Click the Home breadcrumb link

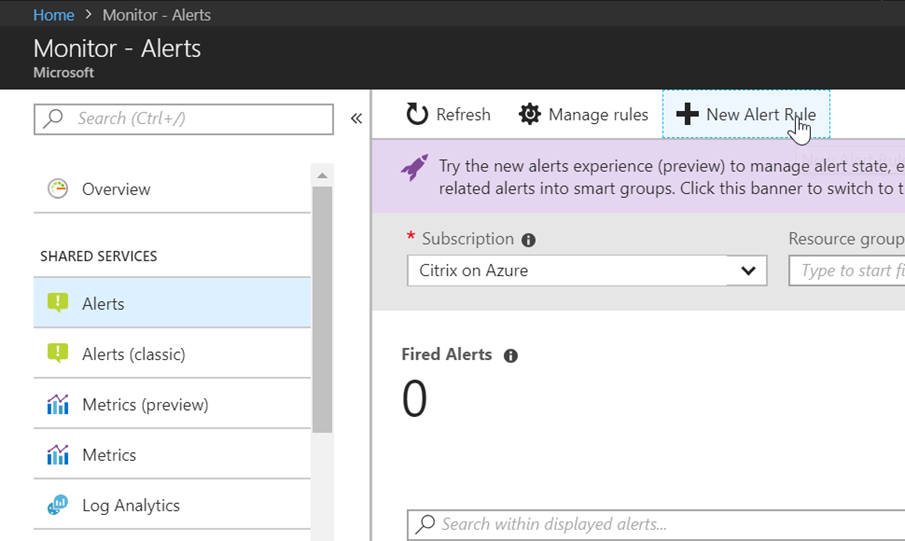[53, 15]
